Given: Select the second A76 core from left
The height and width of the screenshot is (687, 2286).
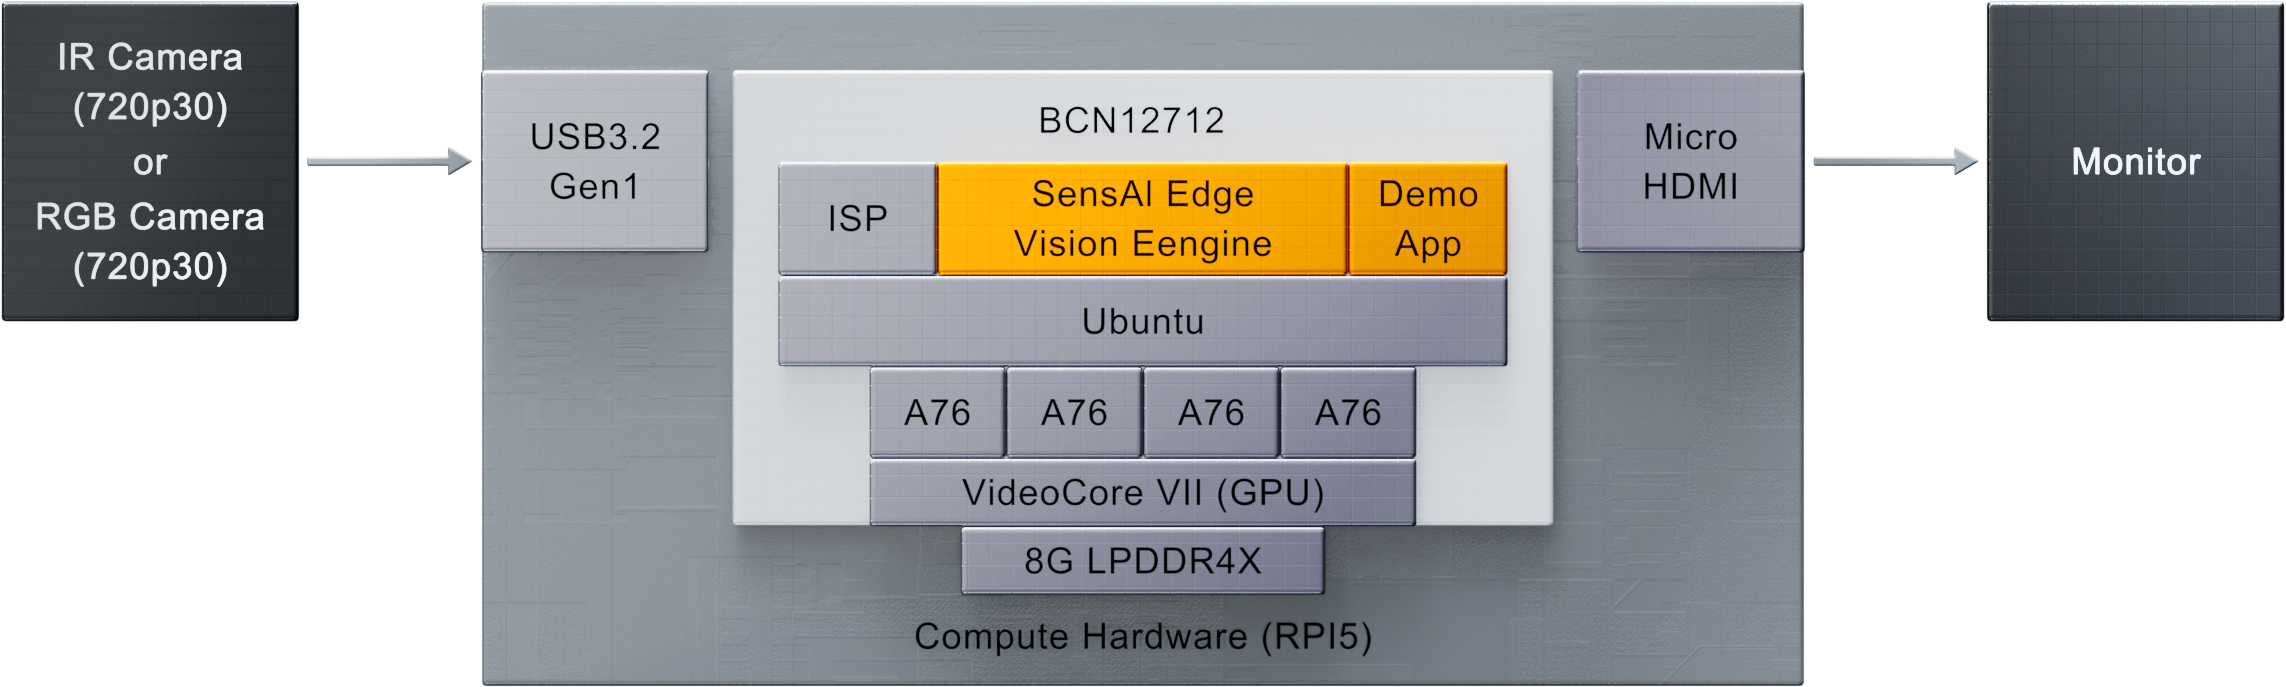Looking at the screenshot, I should (1074, 413).
